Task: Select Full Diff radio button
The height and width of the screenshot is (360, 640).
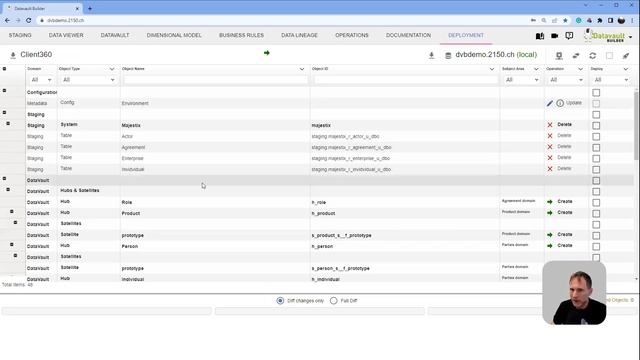Action: 333,301
